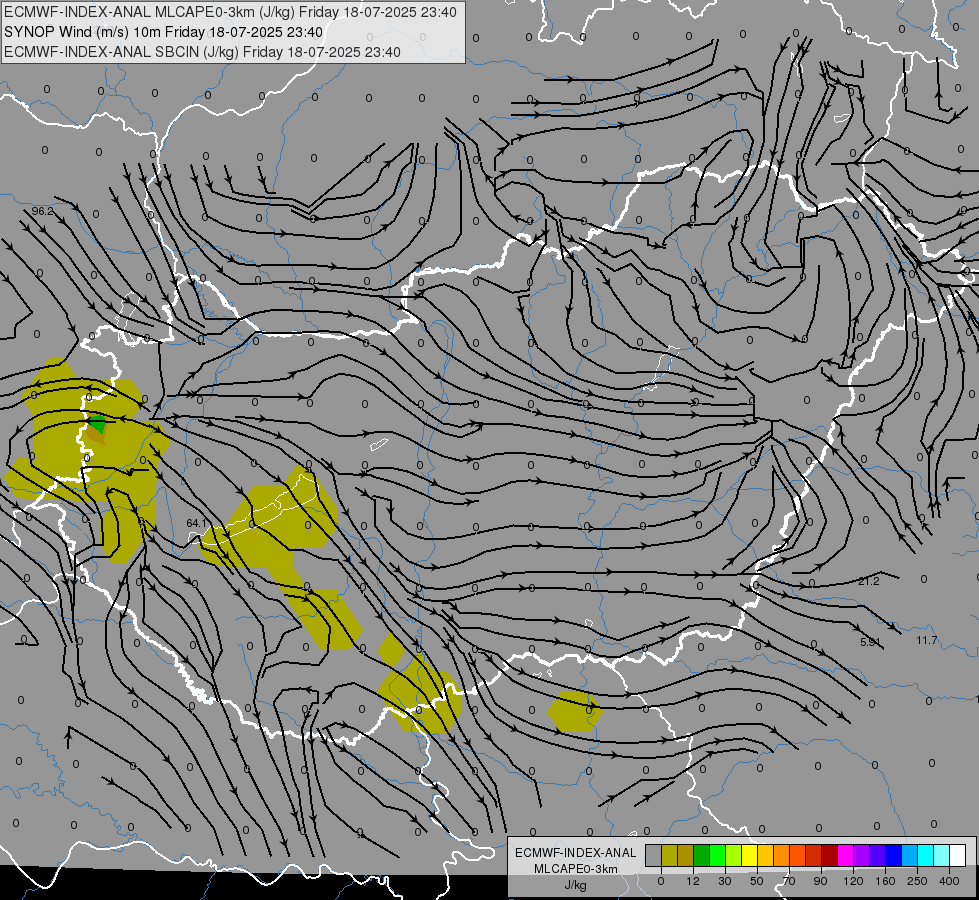Click the map value '64.1'
Screen dimensions: 979x900
click(x=197, y=523)
